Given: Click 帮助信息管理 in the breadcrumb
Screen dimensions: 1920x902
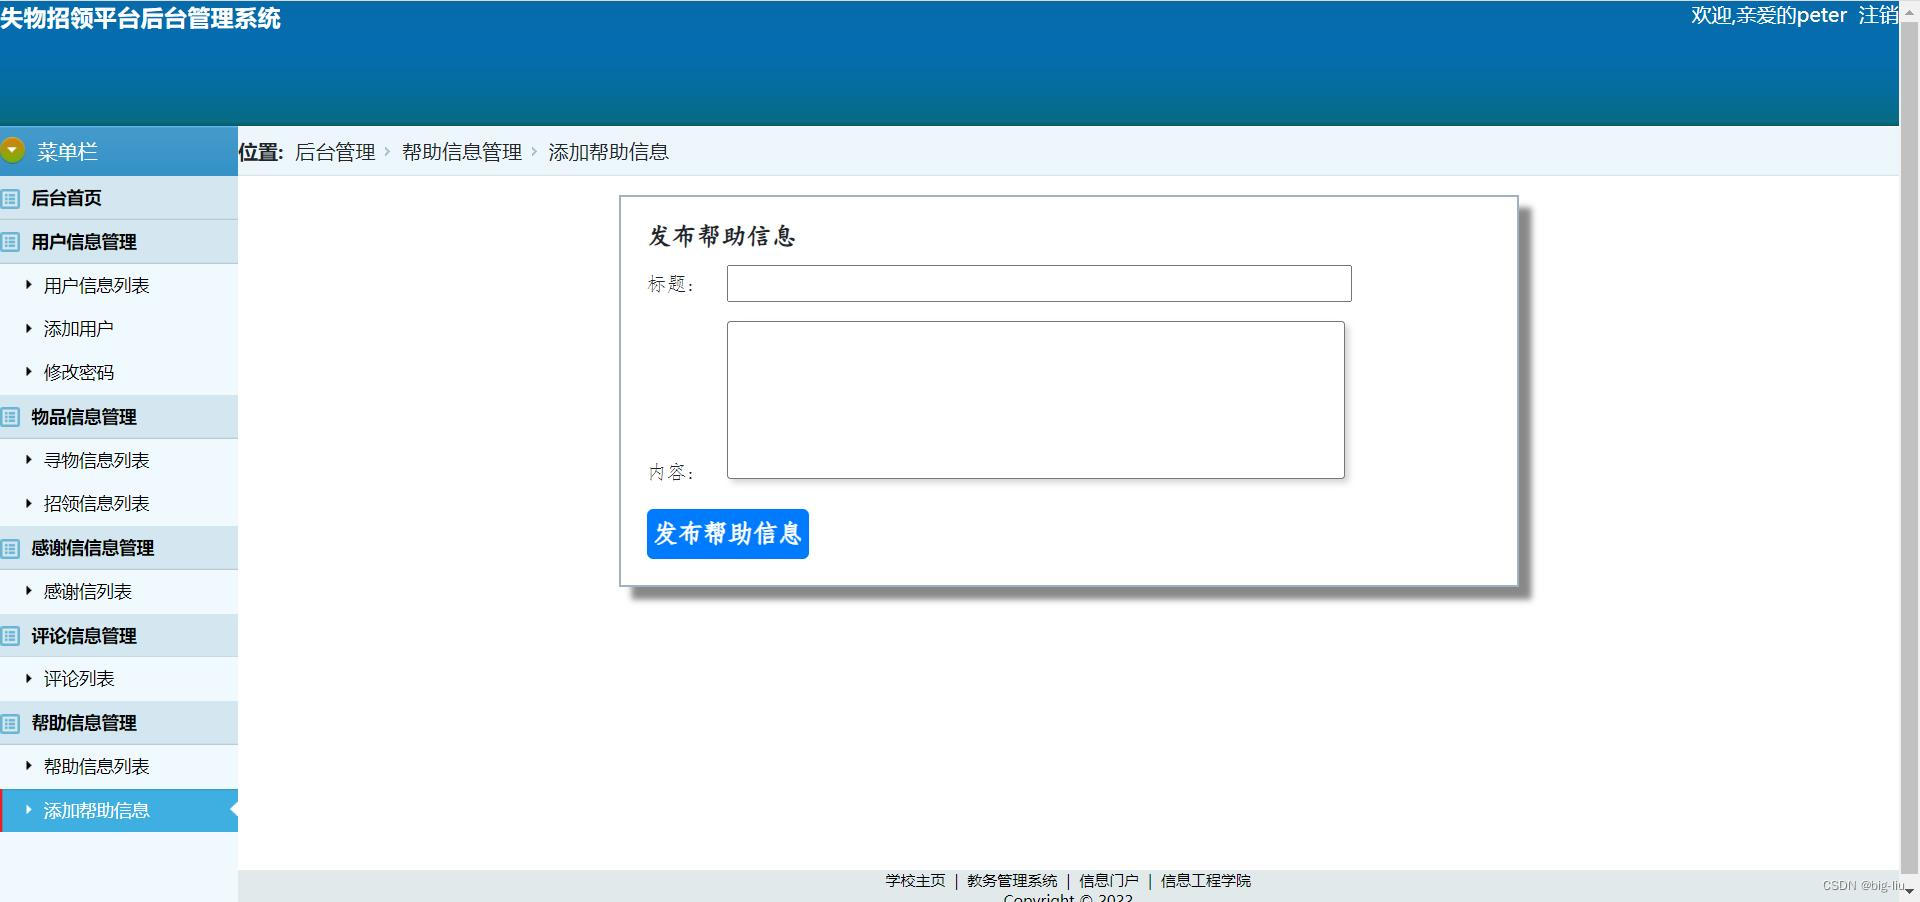Looking at the screenshot, I should pyautogui.click(x=462, y=152).
